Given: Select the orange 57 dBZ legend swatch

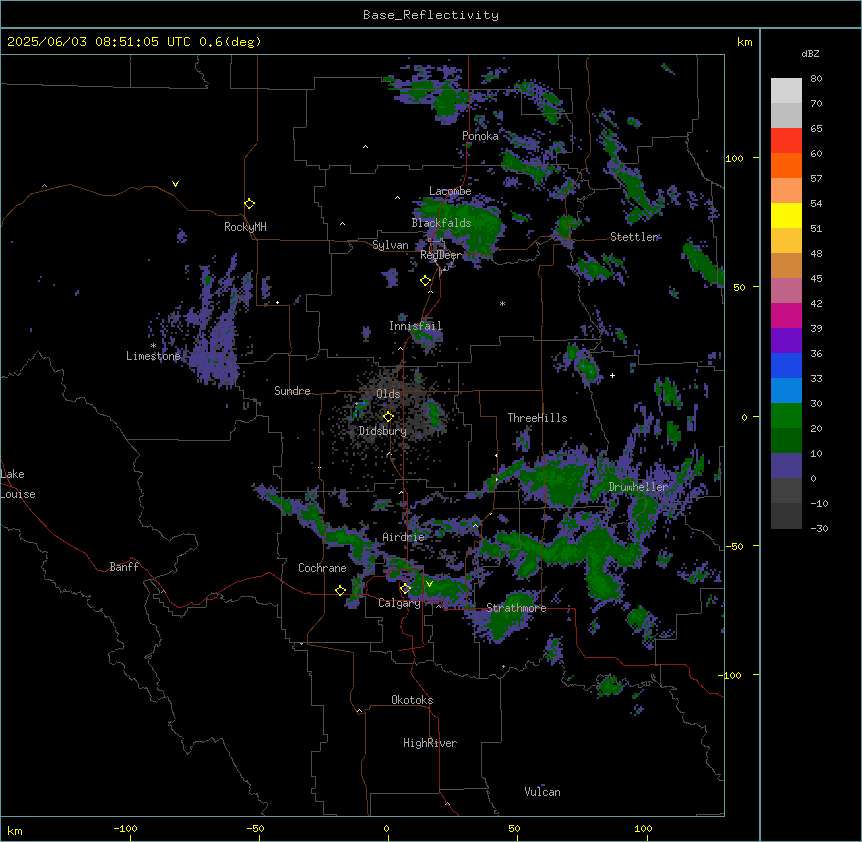Looking at the screenshot, I should click(786, 165).
